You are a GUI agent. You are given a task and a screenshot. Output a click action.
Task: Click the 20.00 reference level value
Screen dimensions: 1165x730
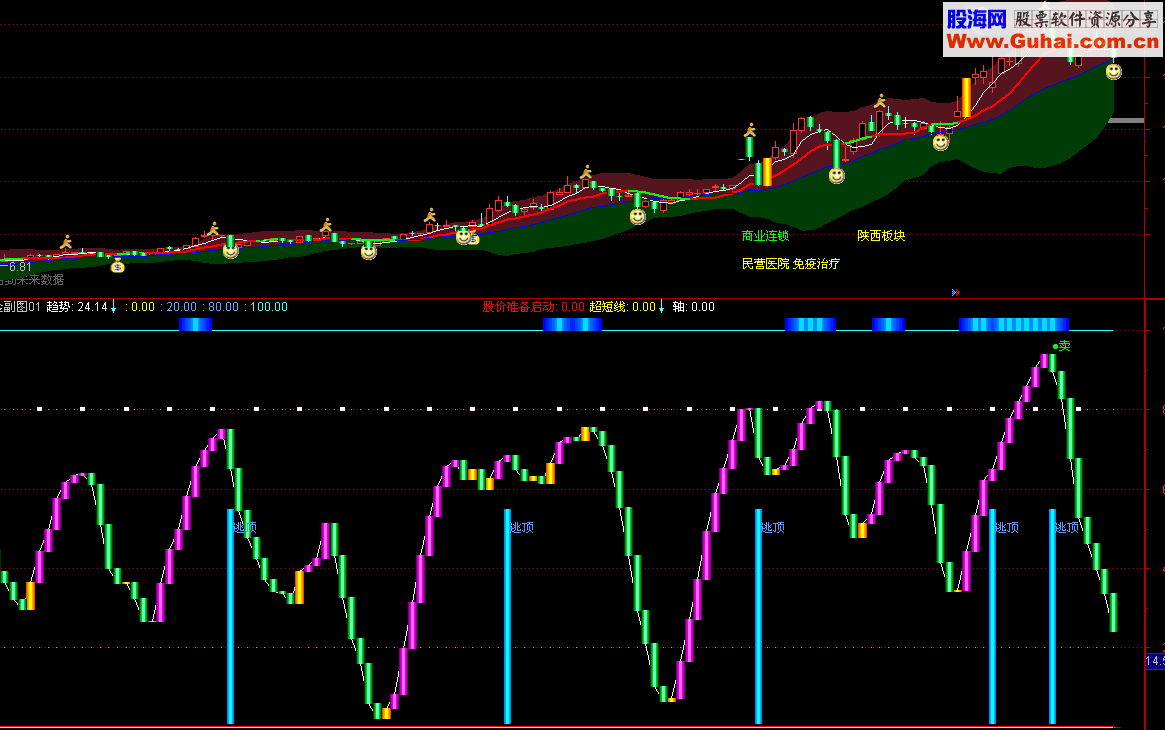(x=182, y=307)
